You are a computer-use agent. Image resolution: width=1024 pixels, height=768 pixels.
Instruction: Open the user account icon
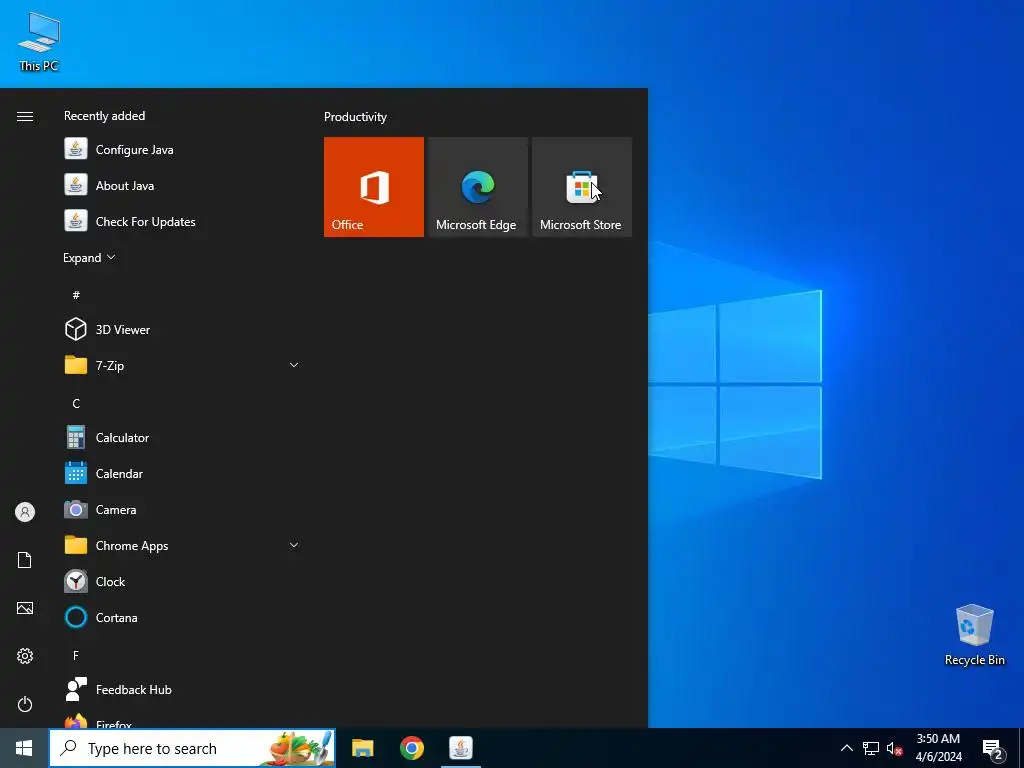[25, 512]
